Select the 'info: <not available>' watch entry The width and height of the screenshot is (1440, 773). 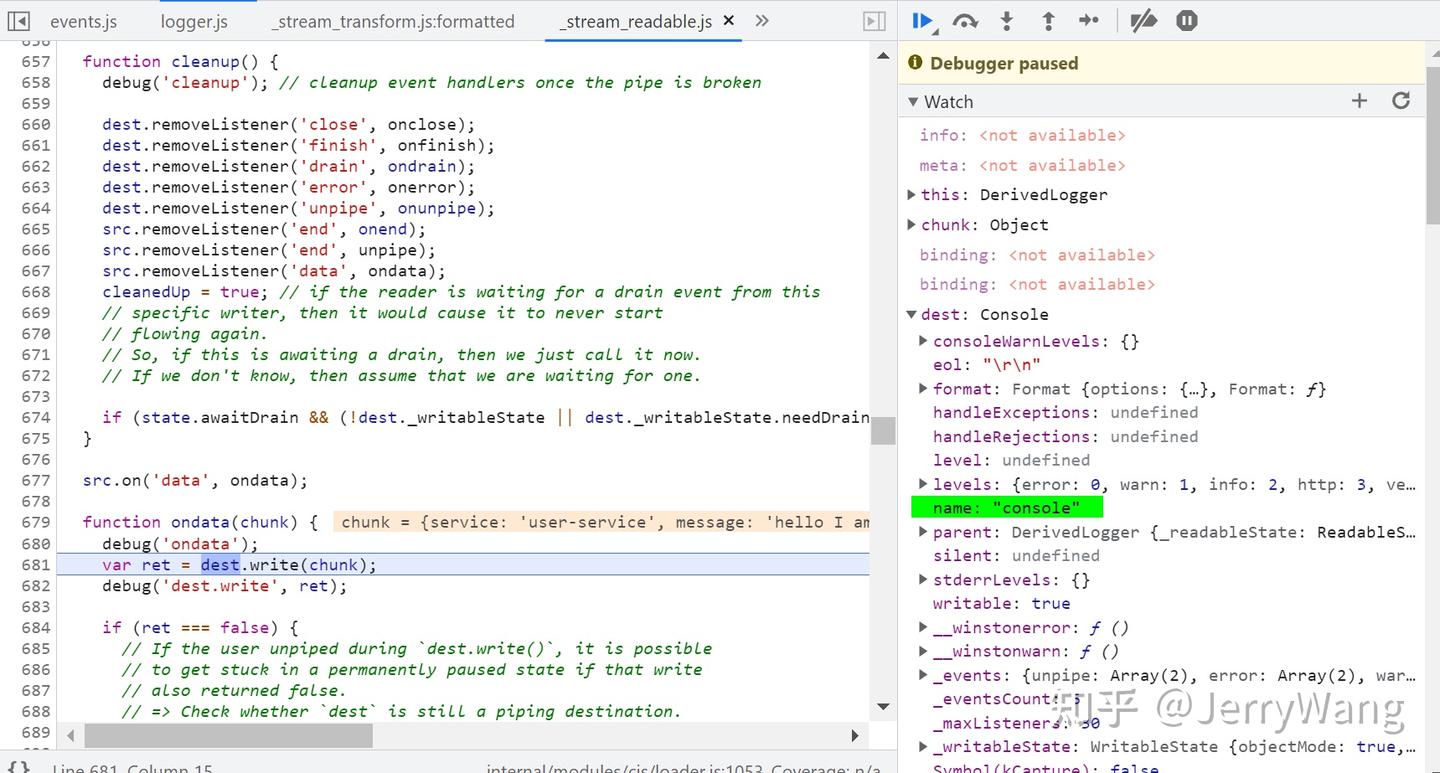point(1022,135)
